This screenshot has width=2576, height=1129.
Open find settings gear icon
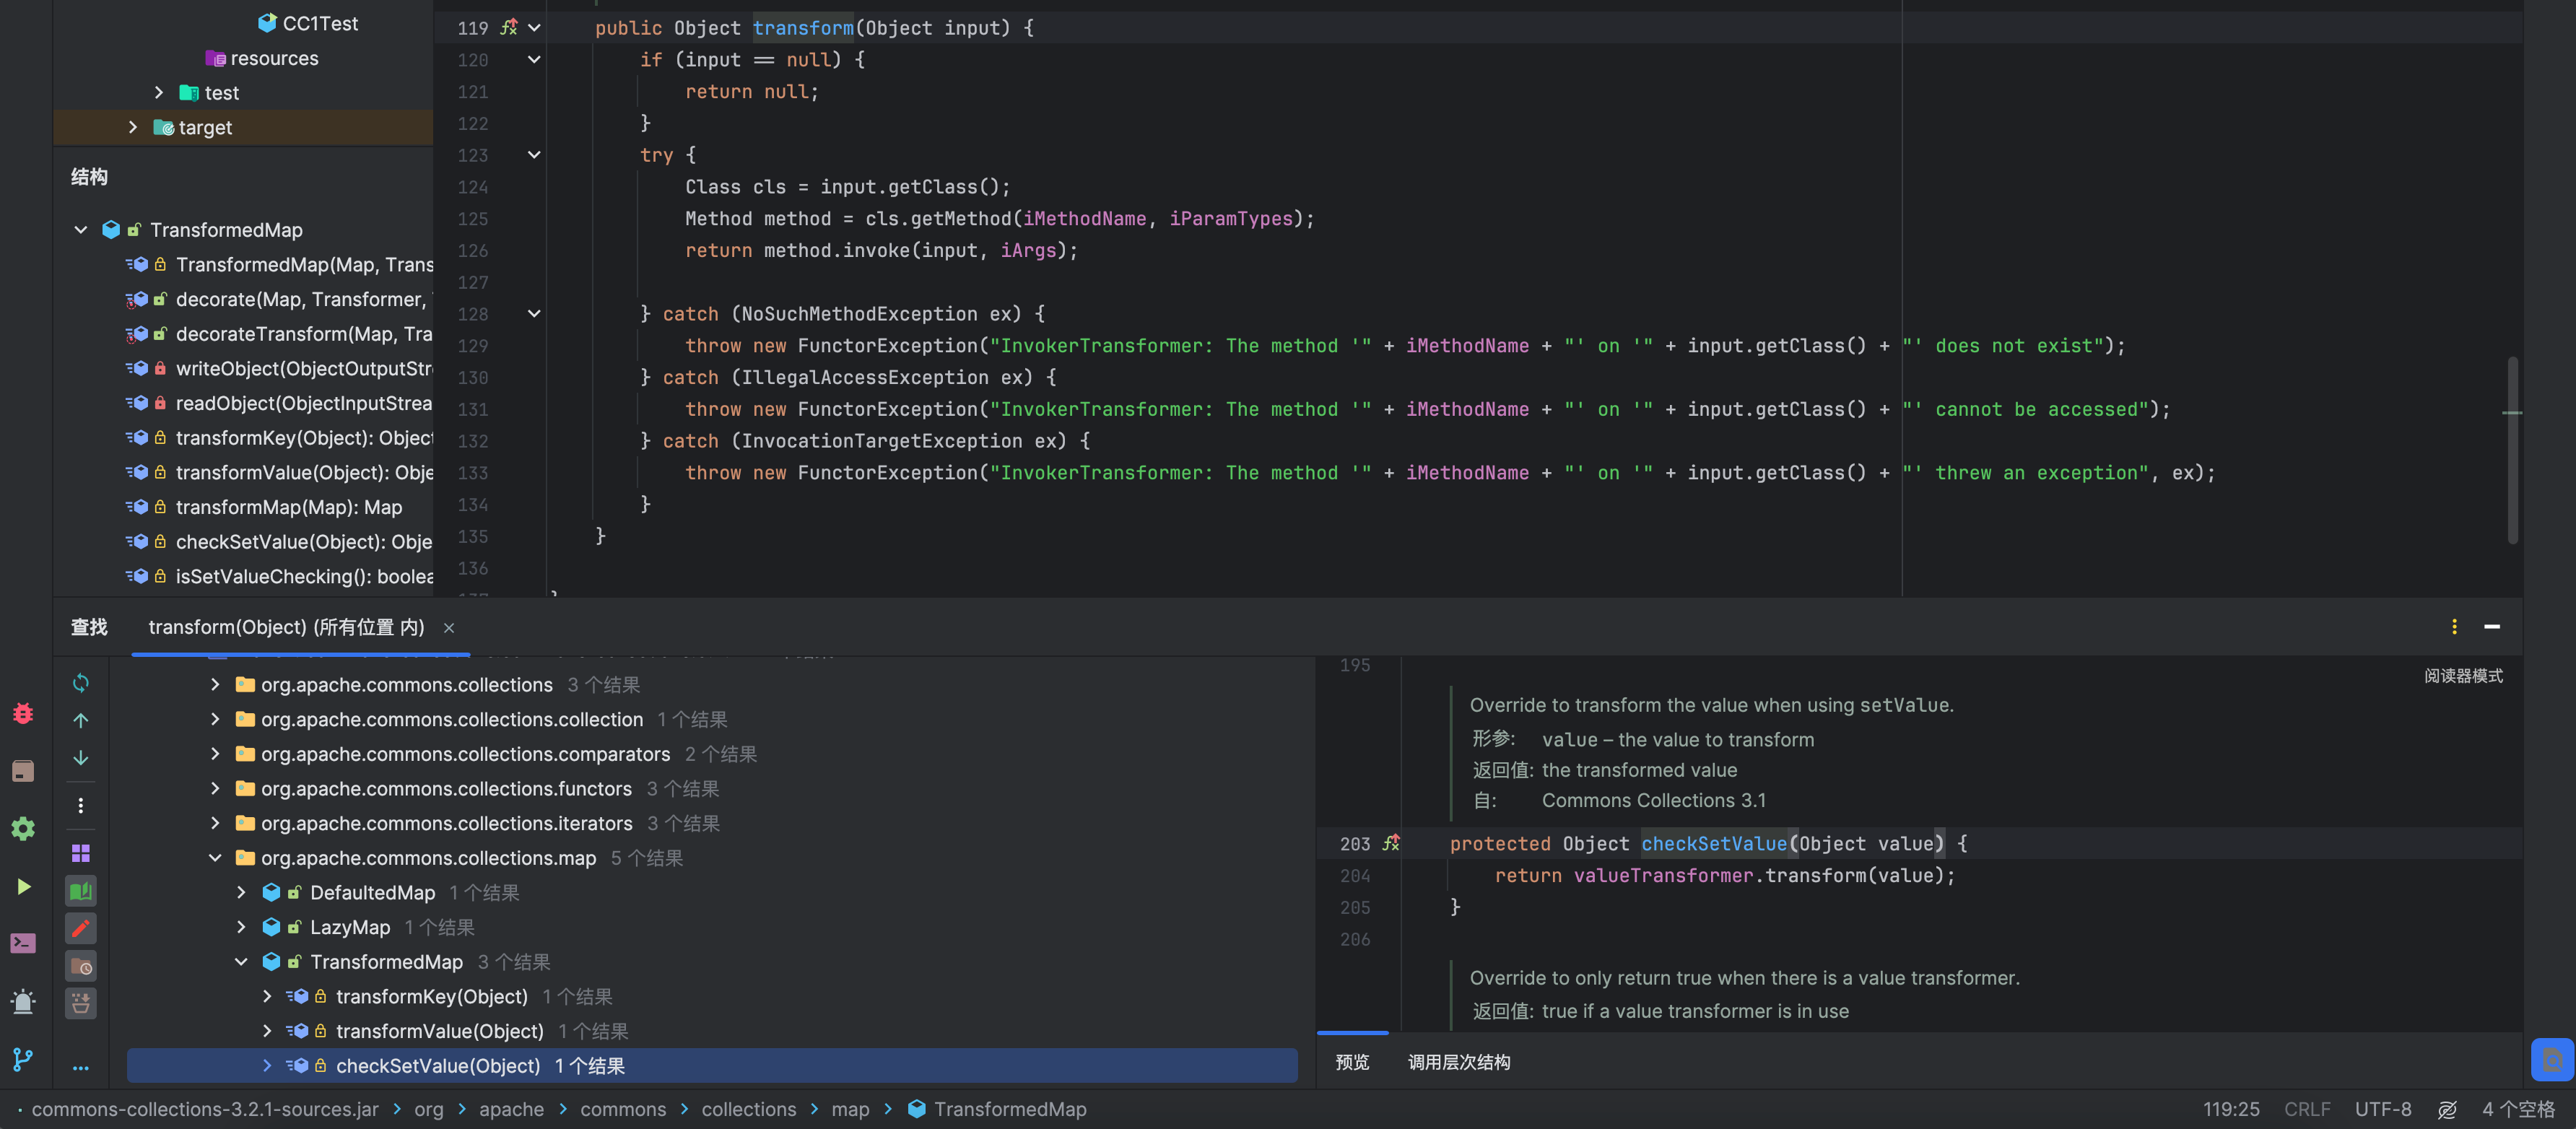tap(23, 829)
